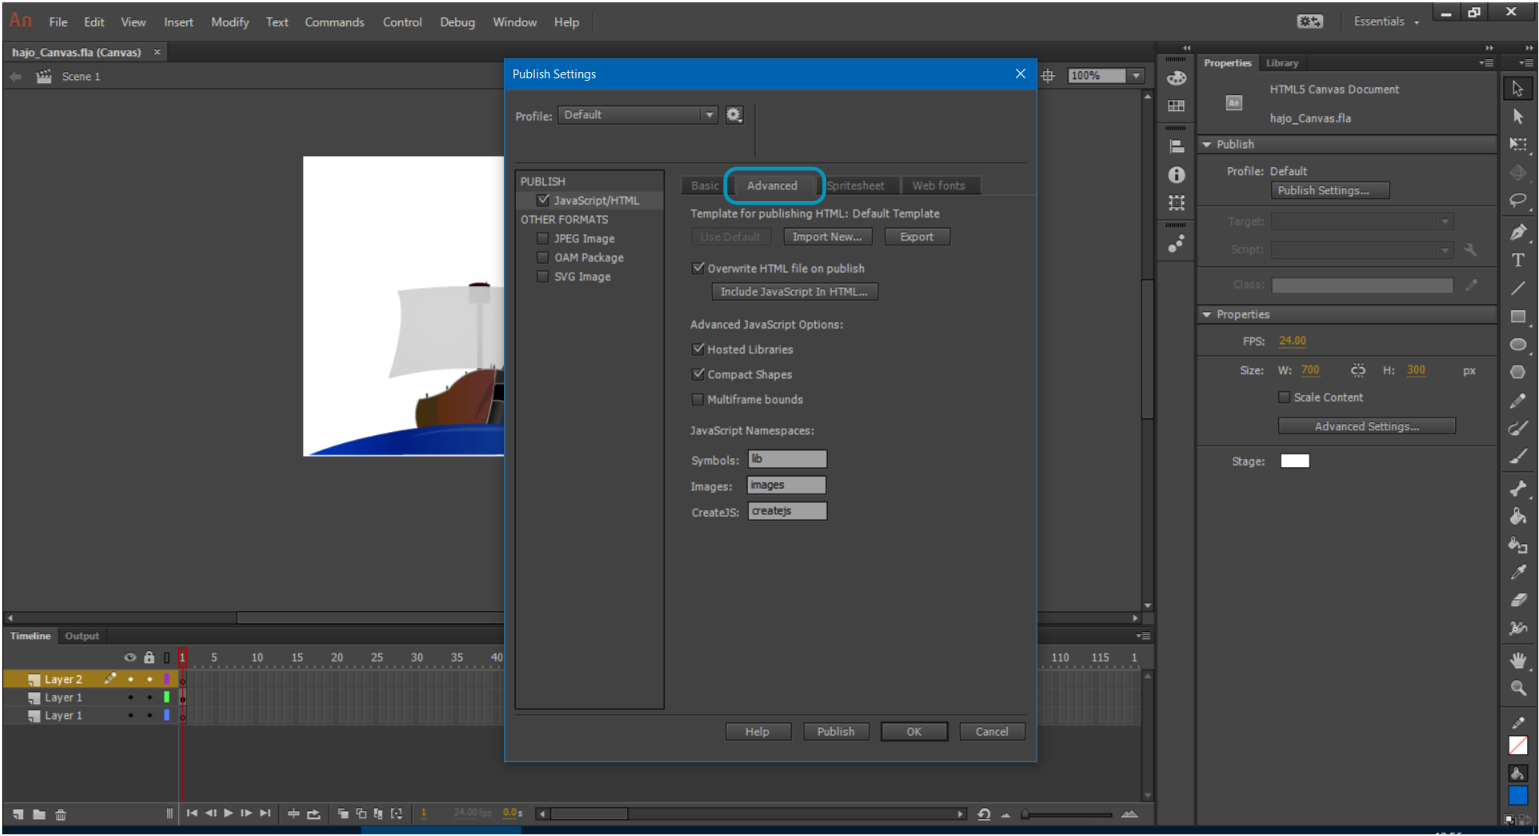Open the Profile Default dropdown

637,115
